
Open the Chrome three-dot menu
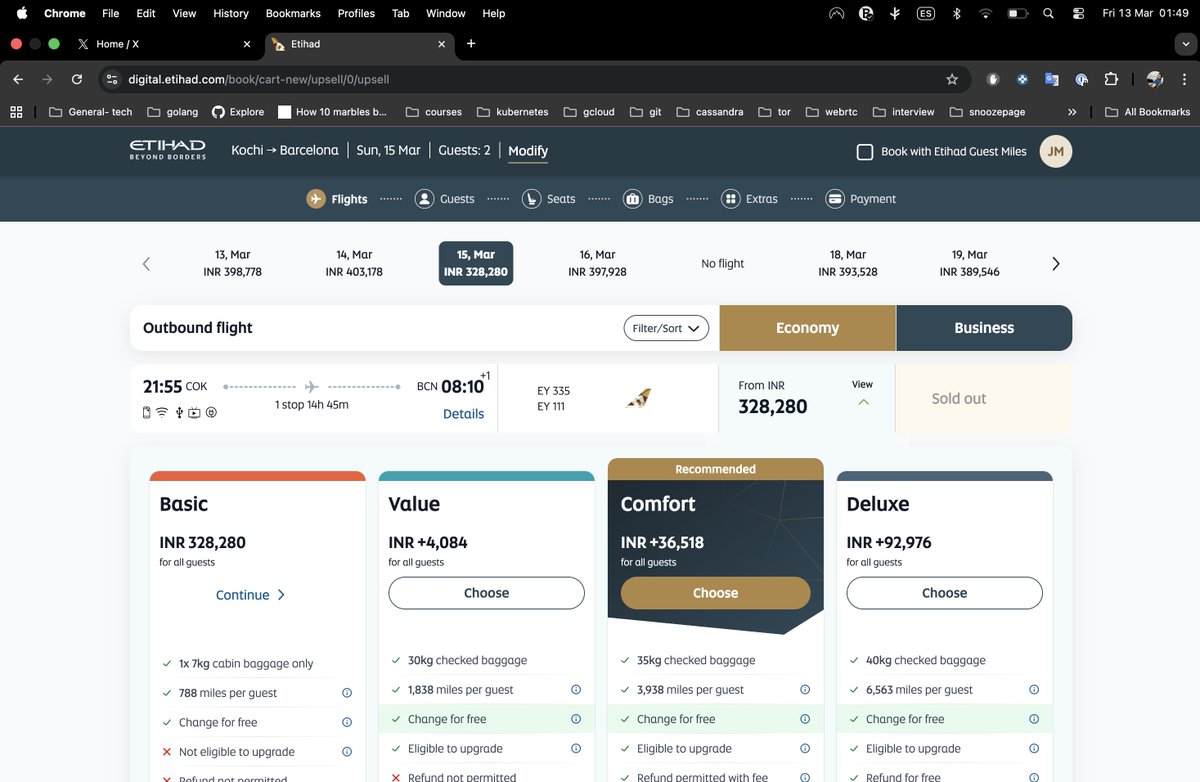(1184, 79)
